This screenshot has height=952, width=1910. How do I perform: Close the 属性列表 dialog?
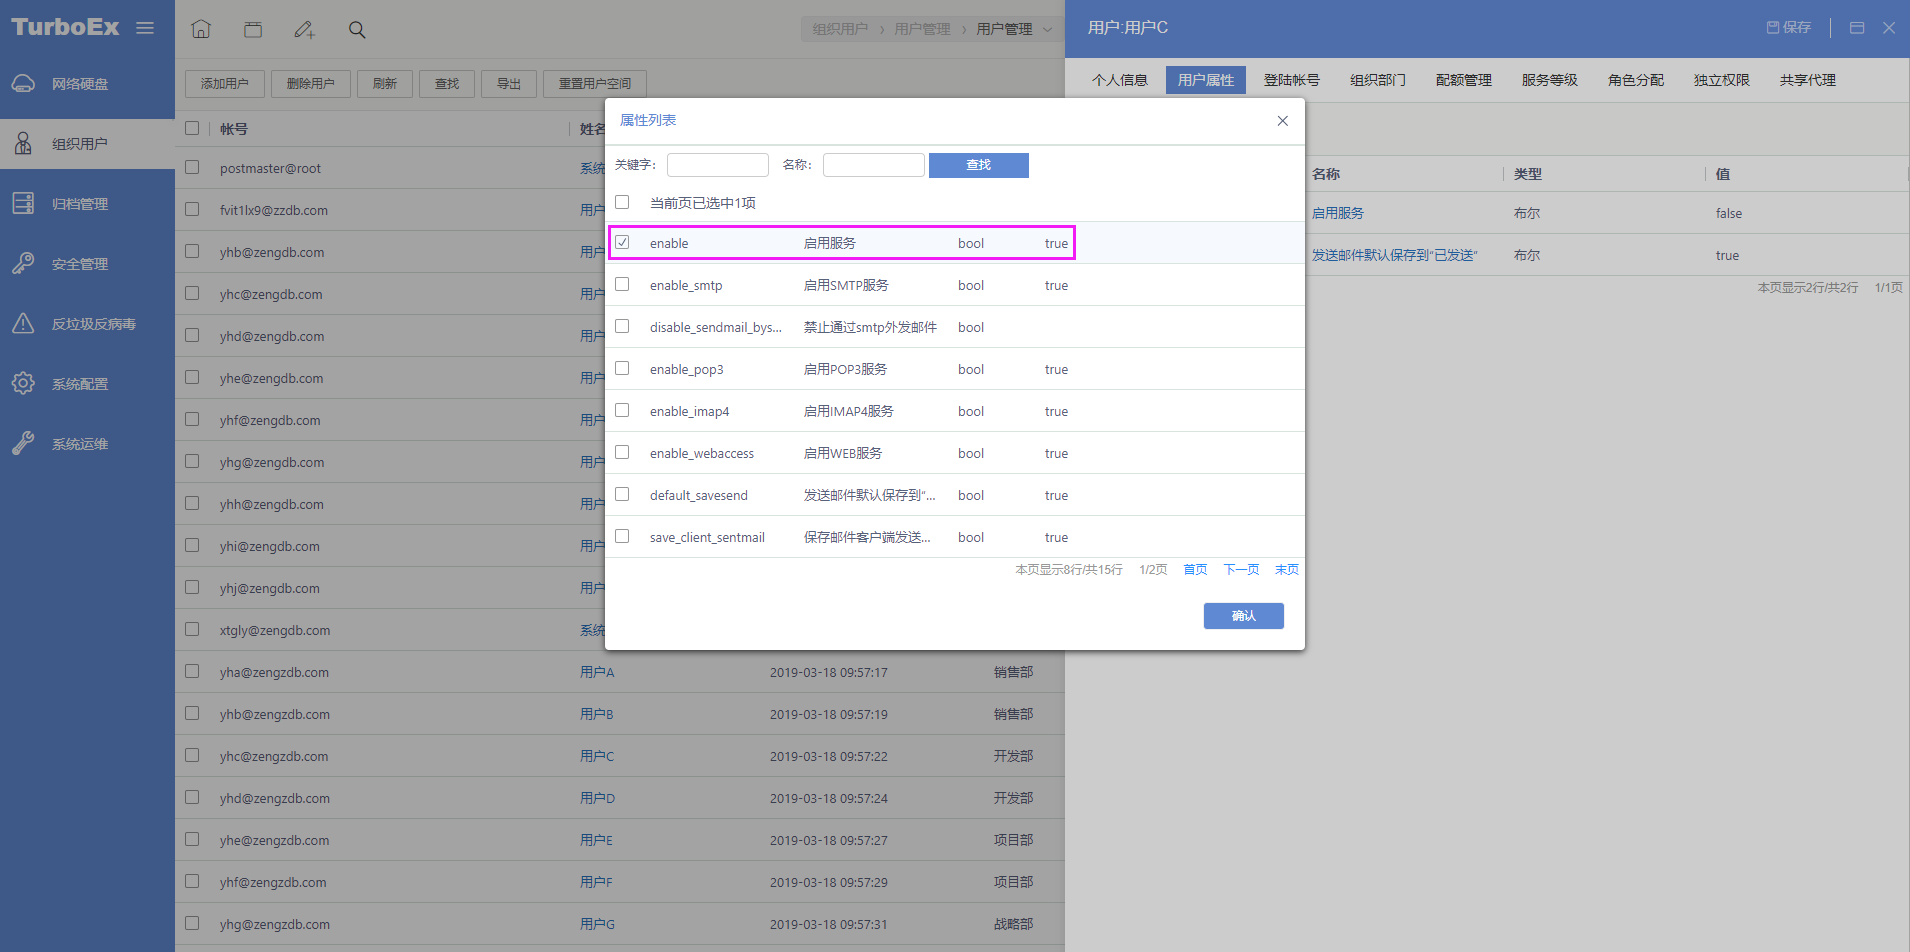tap(1282, 121)
